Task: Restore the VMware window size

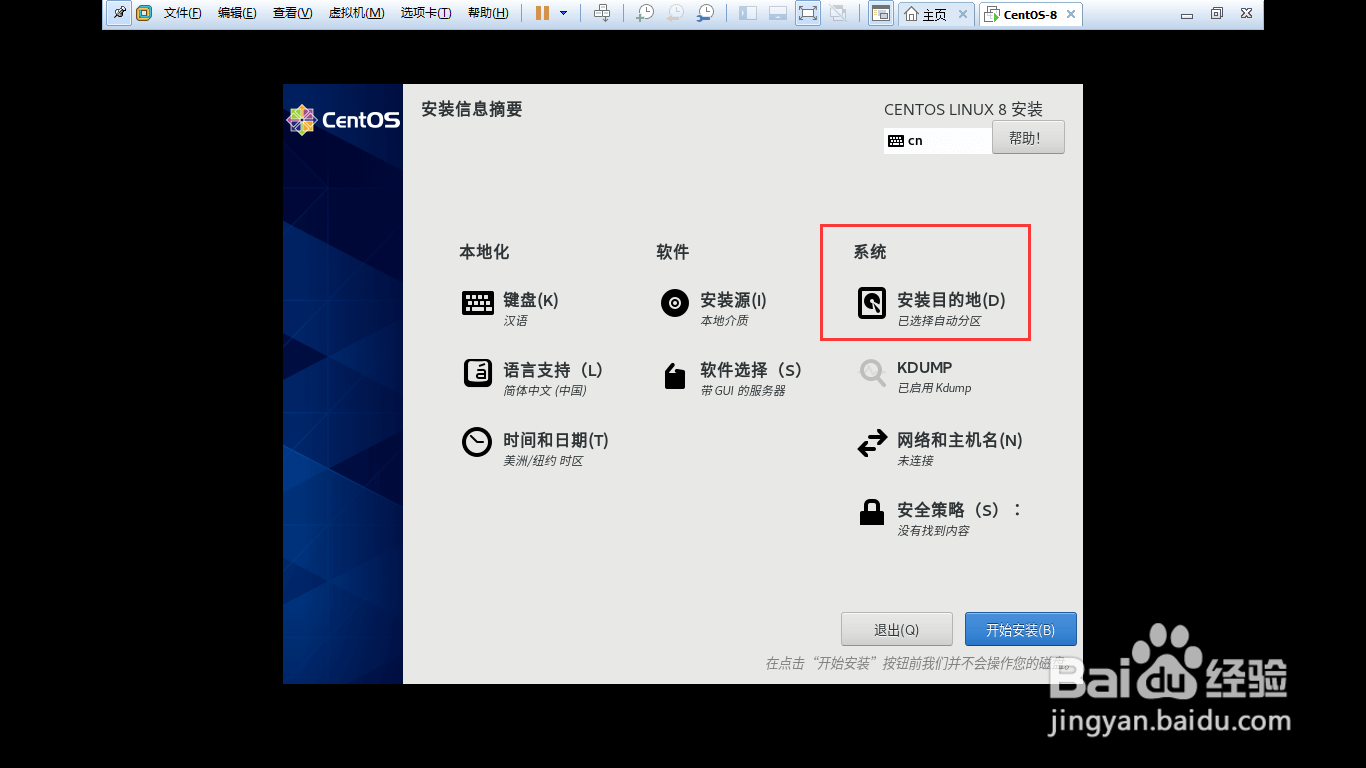Action: [1217, 14]
